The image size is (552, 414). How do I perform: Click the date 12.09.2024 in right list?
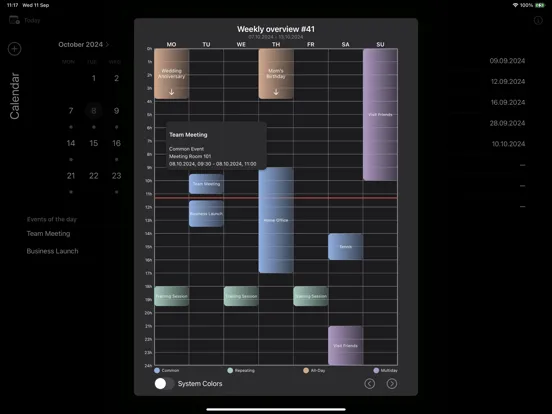click(508, 81)
